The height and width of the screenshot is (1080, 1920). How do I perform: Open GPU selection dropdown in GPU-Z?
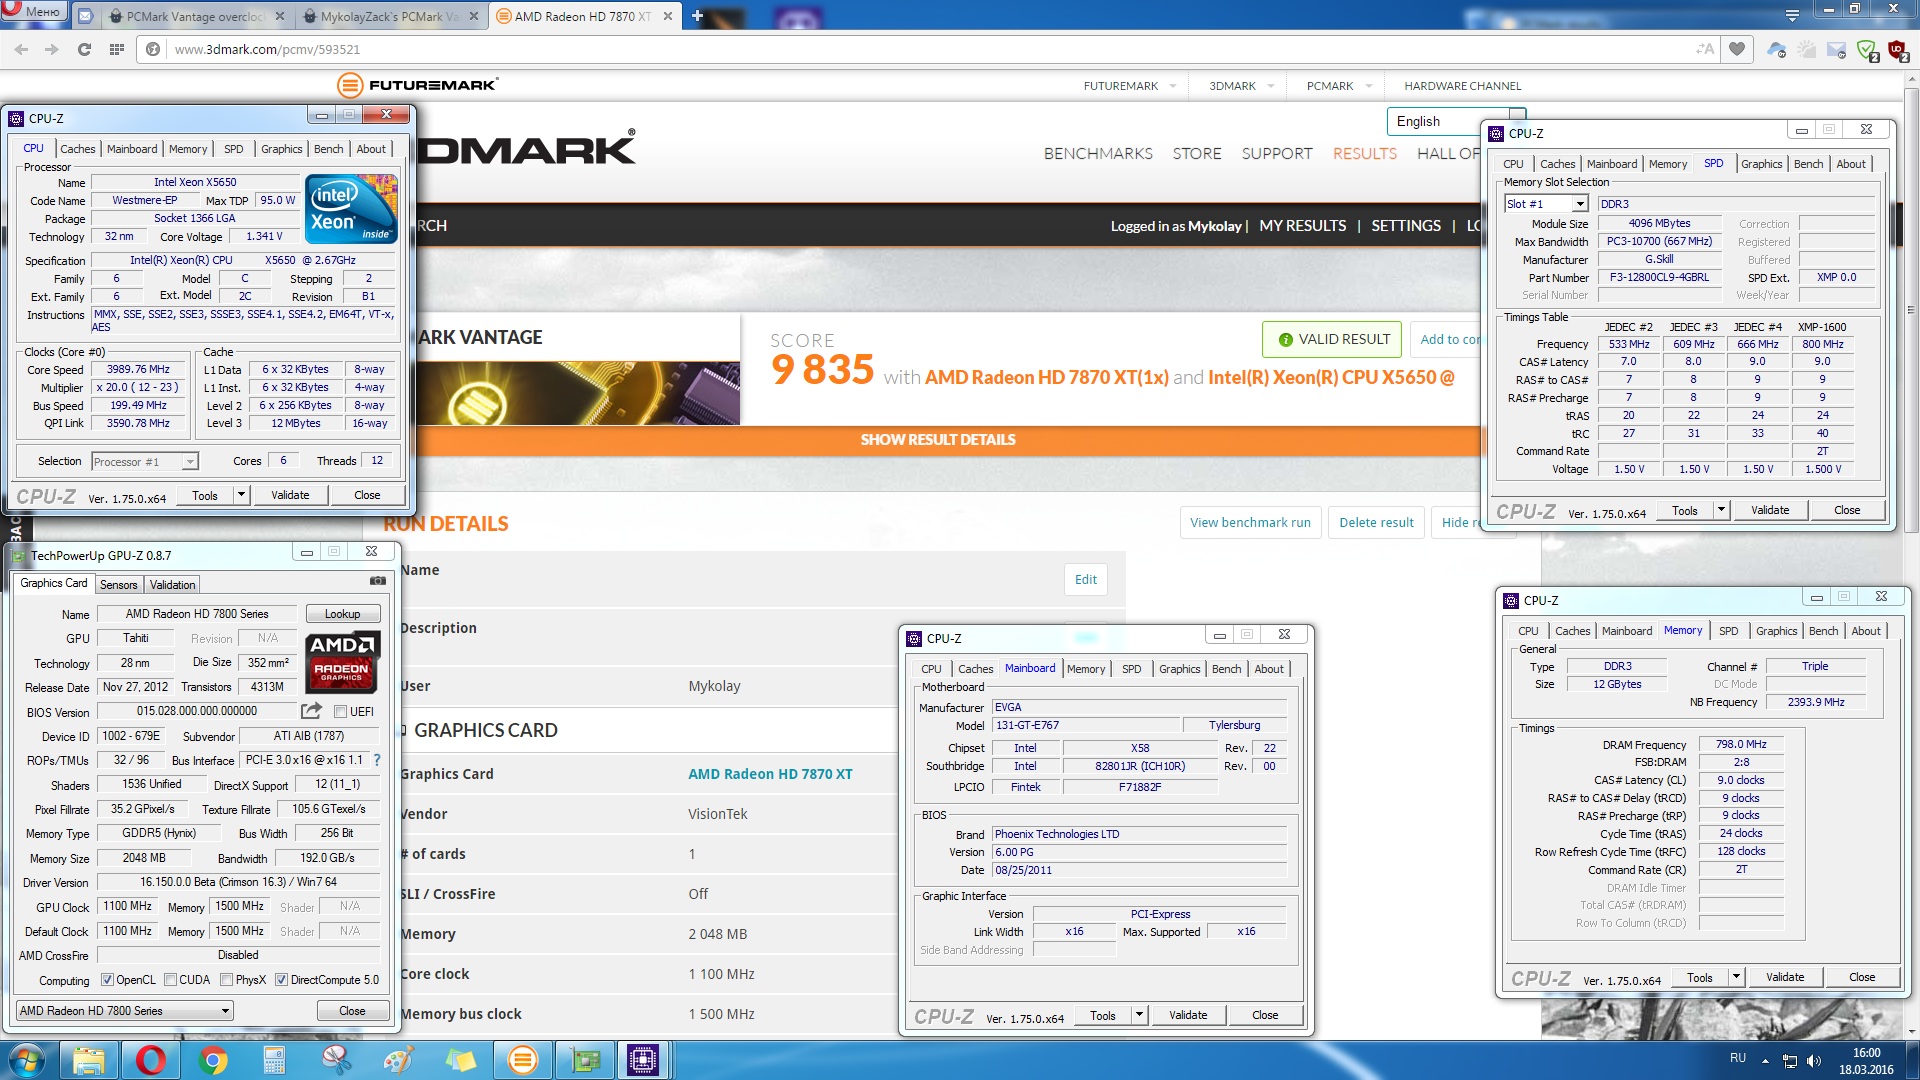coord(125,1011)
